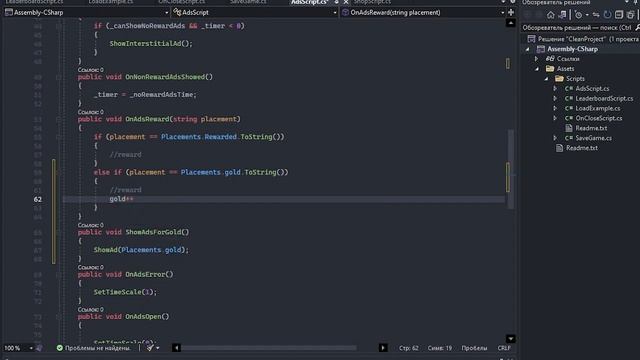Click the Assets folder icon

[550, 69]
